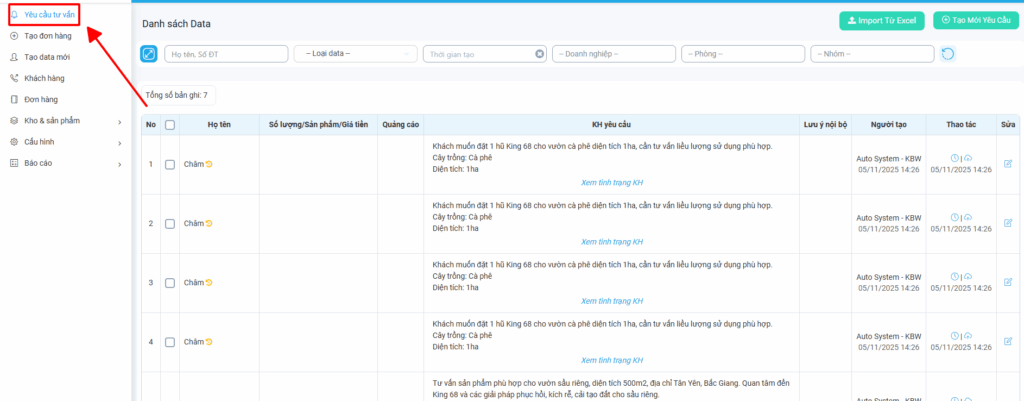Click the cloud upload icon in row 1

[967, 158]
